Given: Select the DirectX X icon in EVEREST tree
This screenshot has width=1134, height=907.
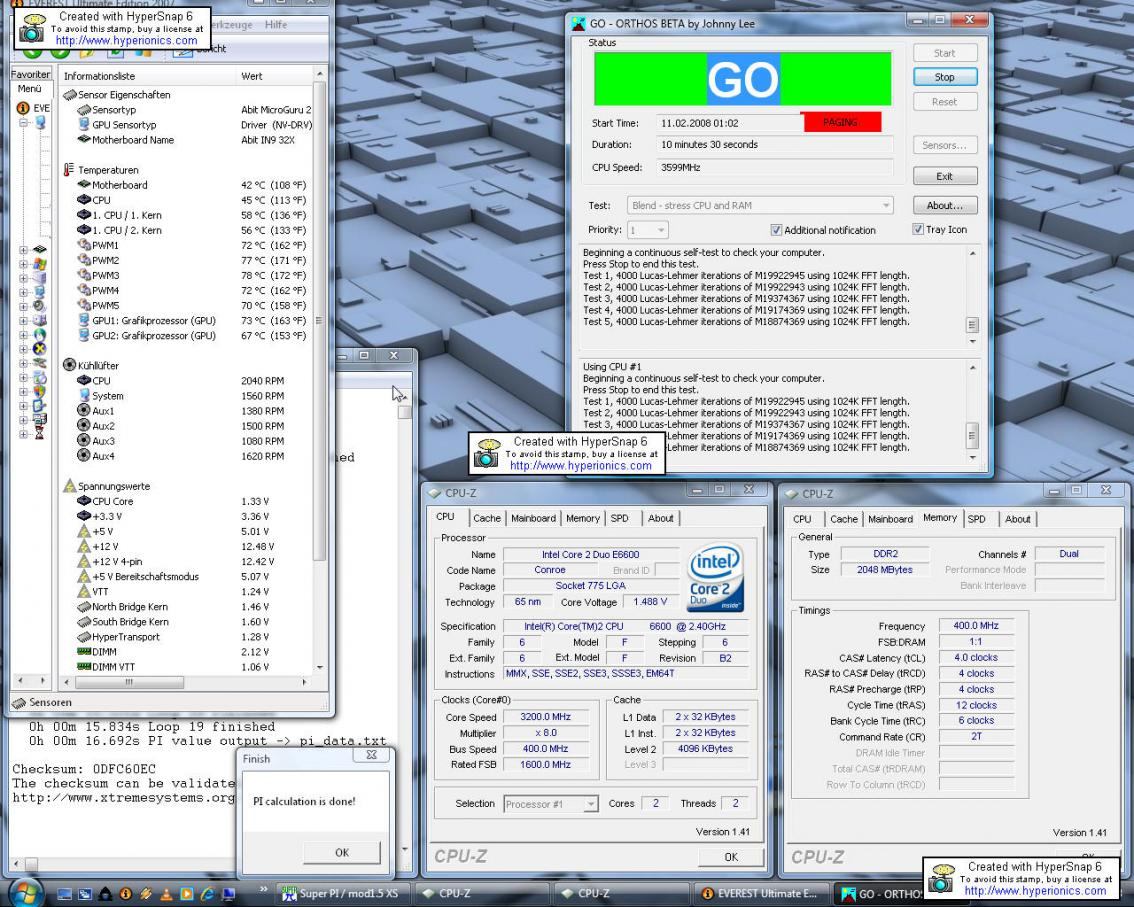Looking at the screenshot, I should click(40, 349).
